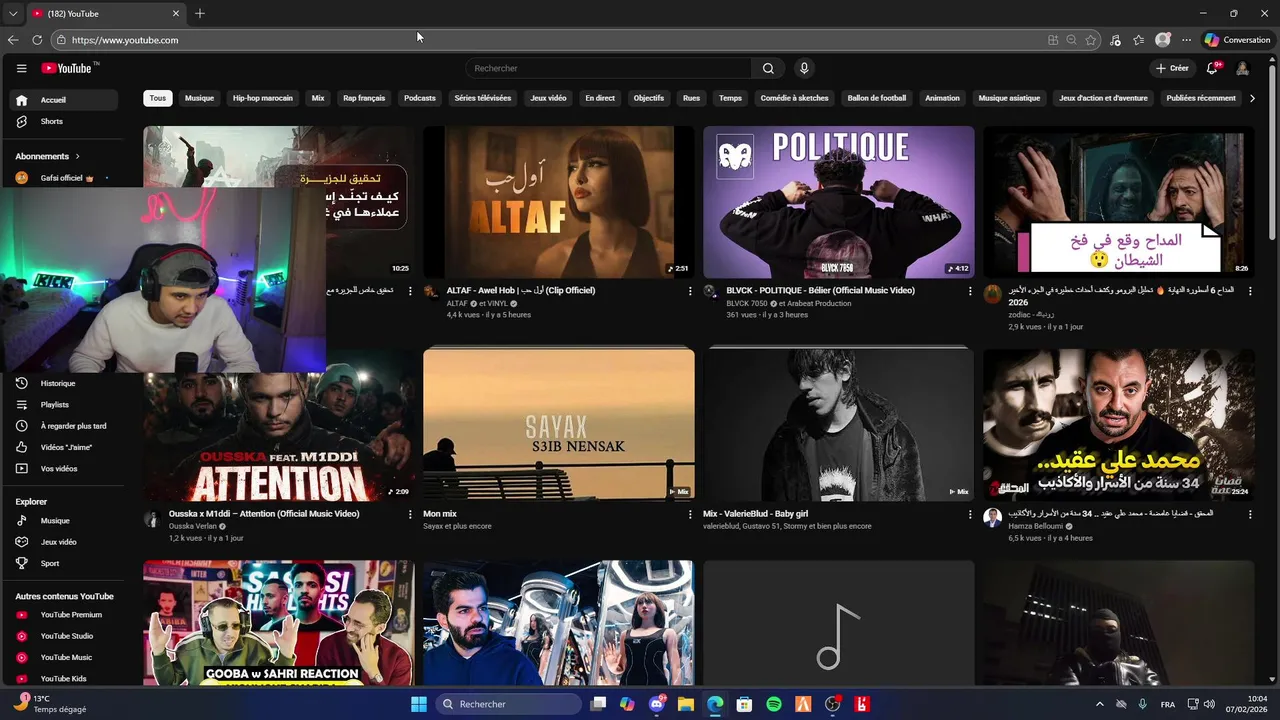Open the YouTube hamburger guide menu
Screen dimensions: 1280x720
(21, 68)
